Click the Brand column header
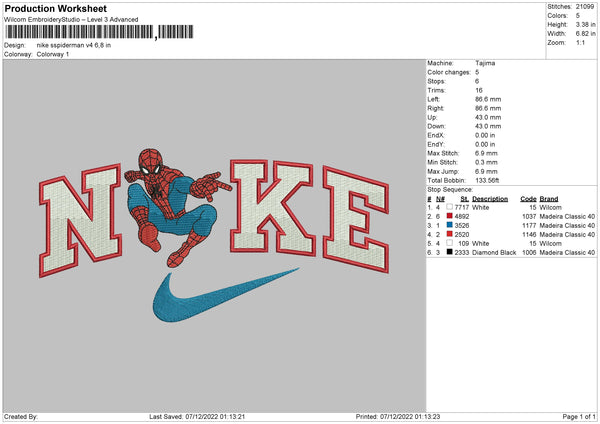The height and width of the screenshot is (424, 600). pyautogui.click(x=550, y=198)
